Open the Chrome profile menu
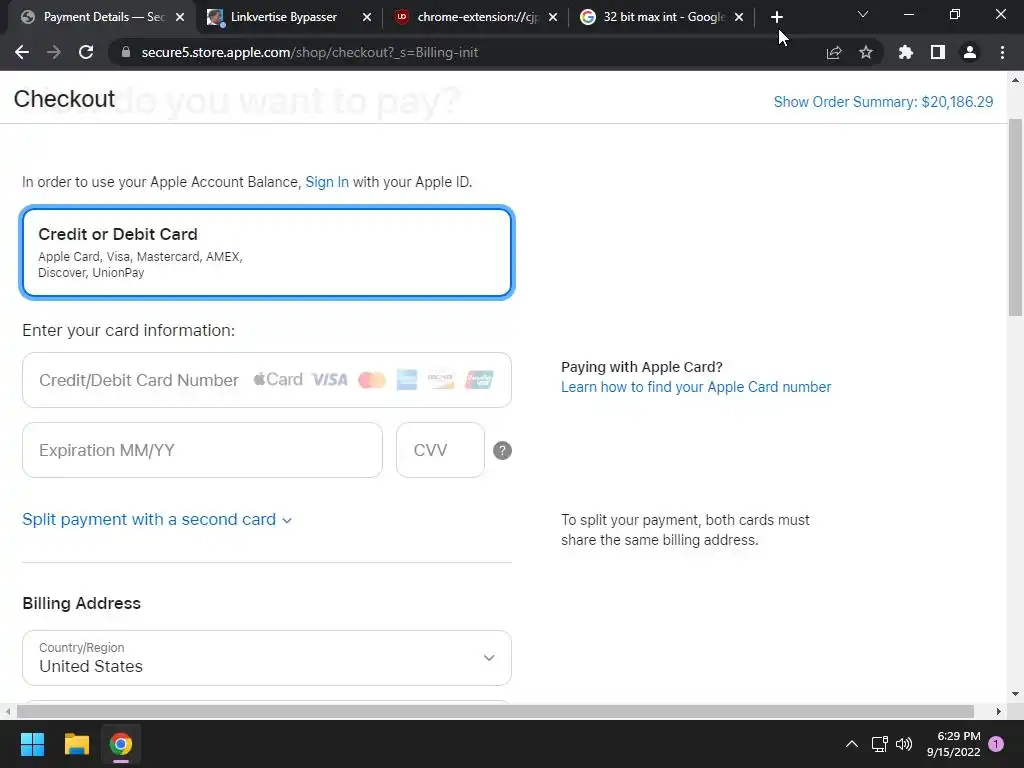This screenshot has width=1024, height=768. click(970, 52)
